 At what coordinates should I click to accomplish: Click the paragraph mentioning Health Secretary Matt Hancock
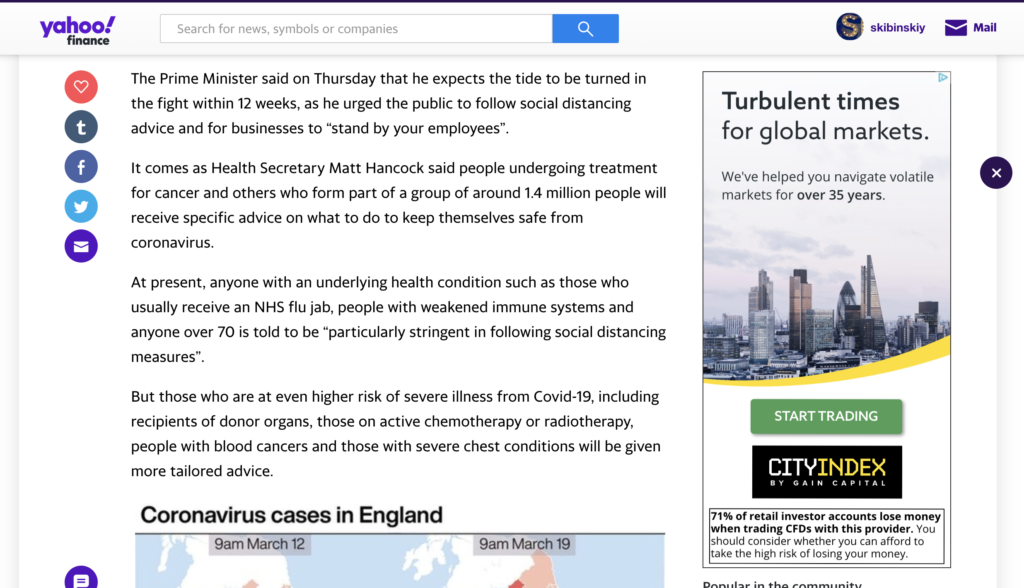click(398, 205)
